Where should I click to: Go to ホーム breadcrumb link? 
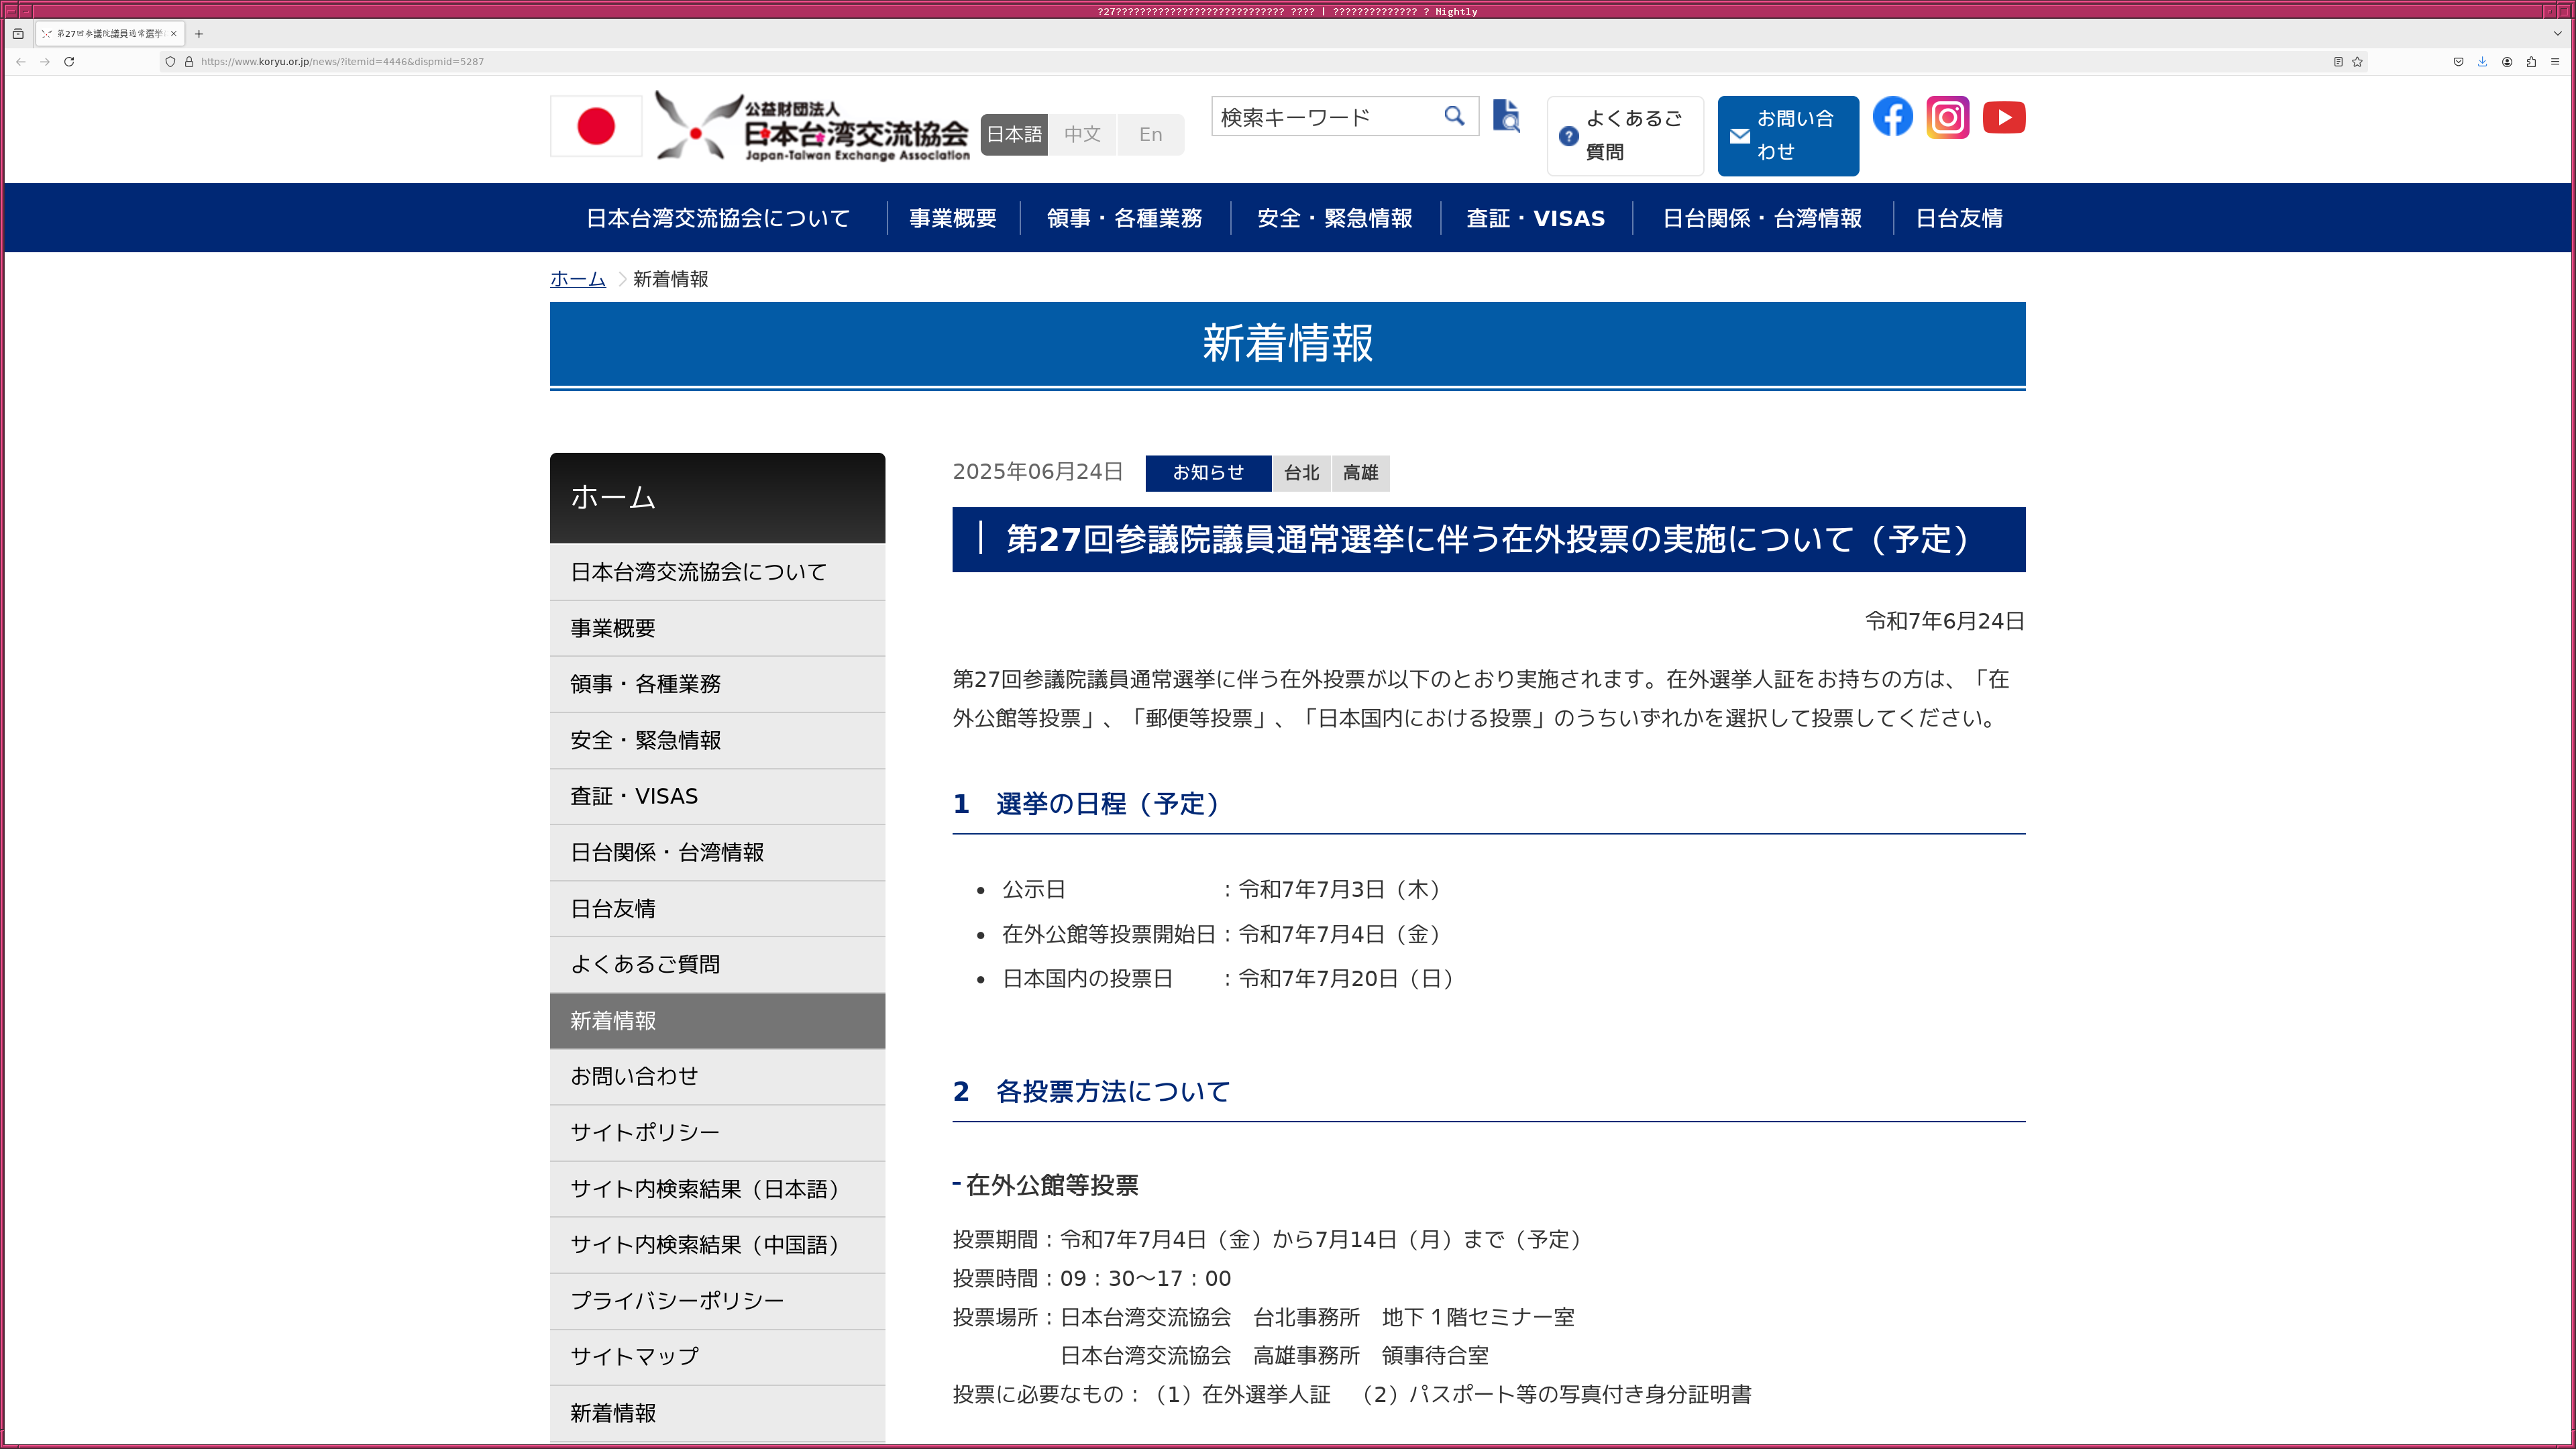pos(577,279)
